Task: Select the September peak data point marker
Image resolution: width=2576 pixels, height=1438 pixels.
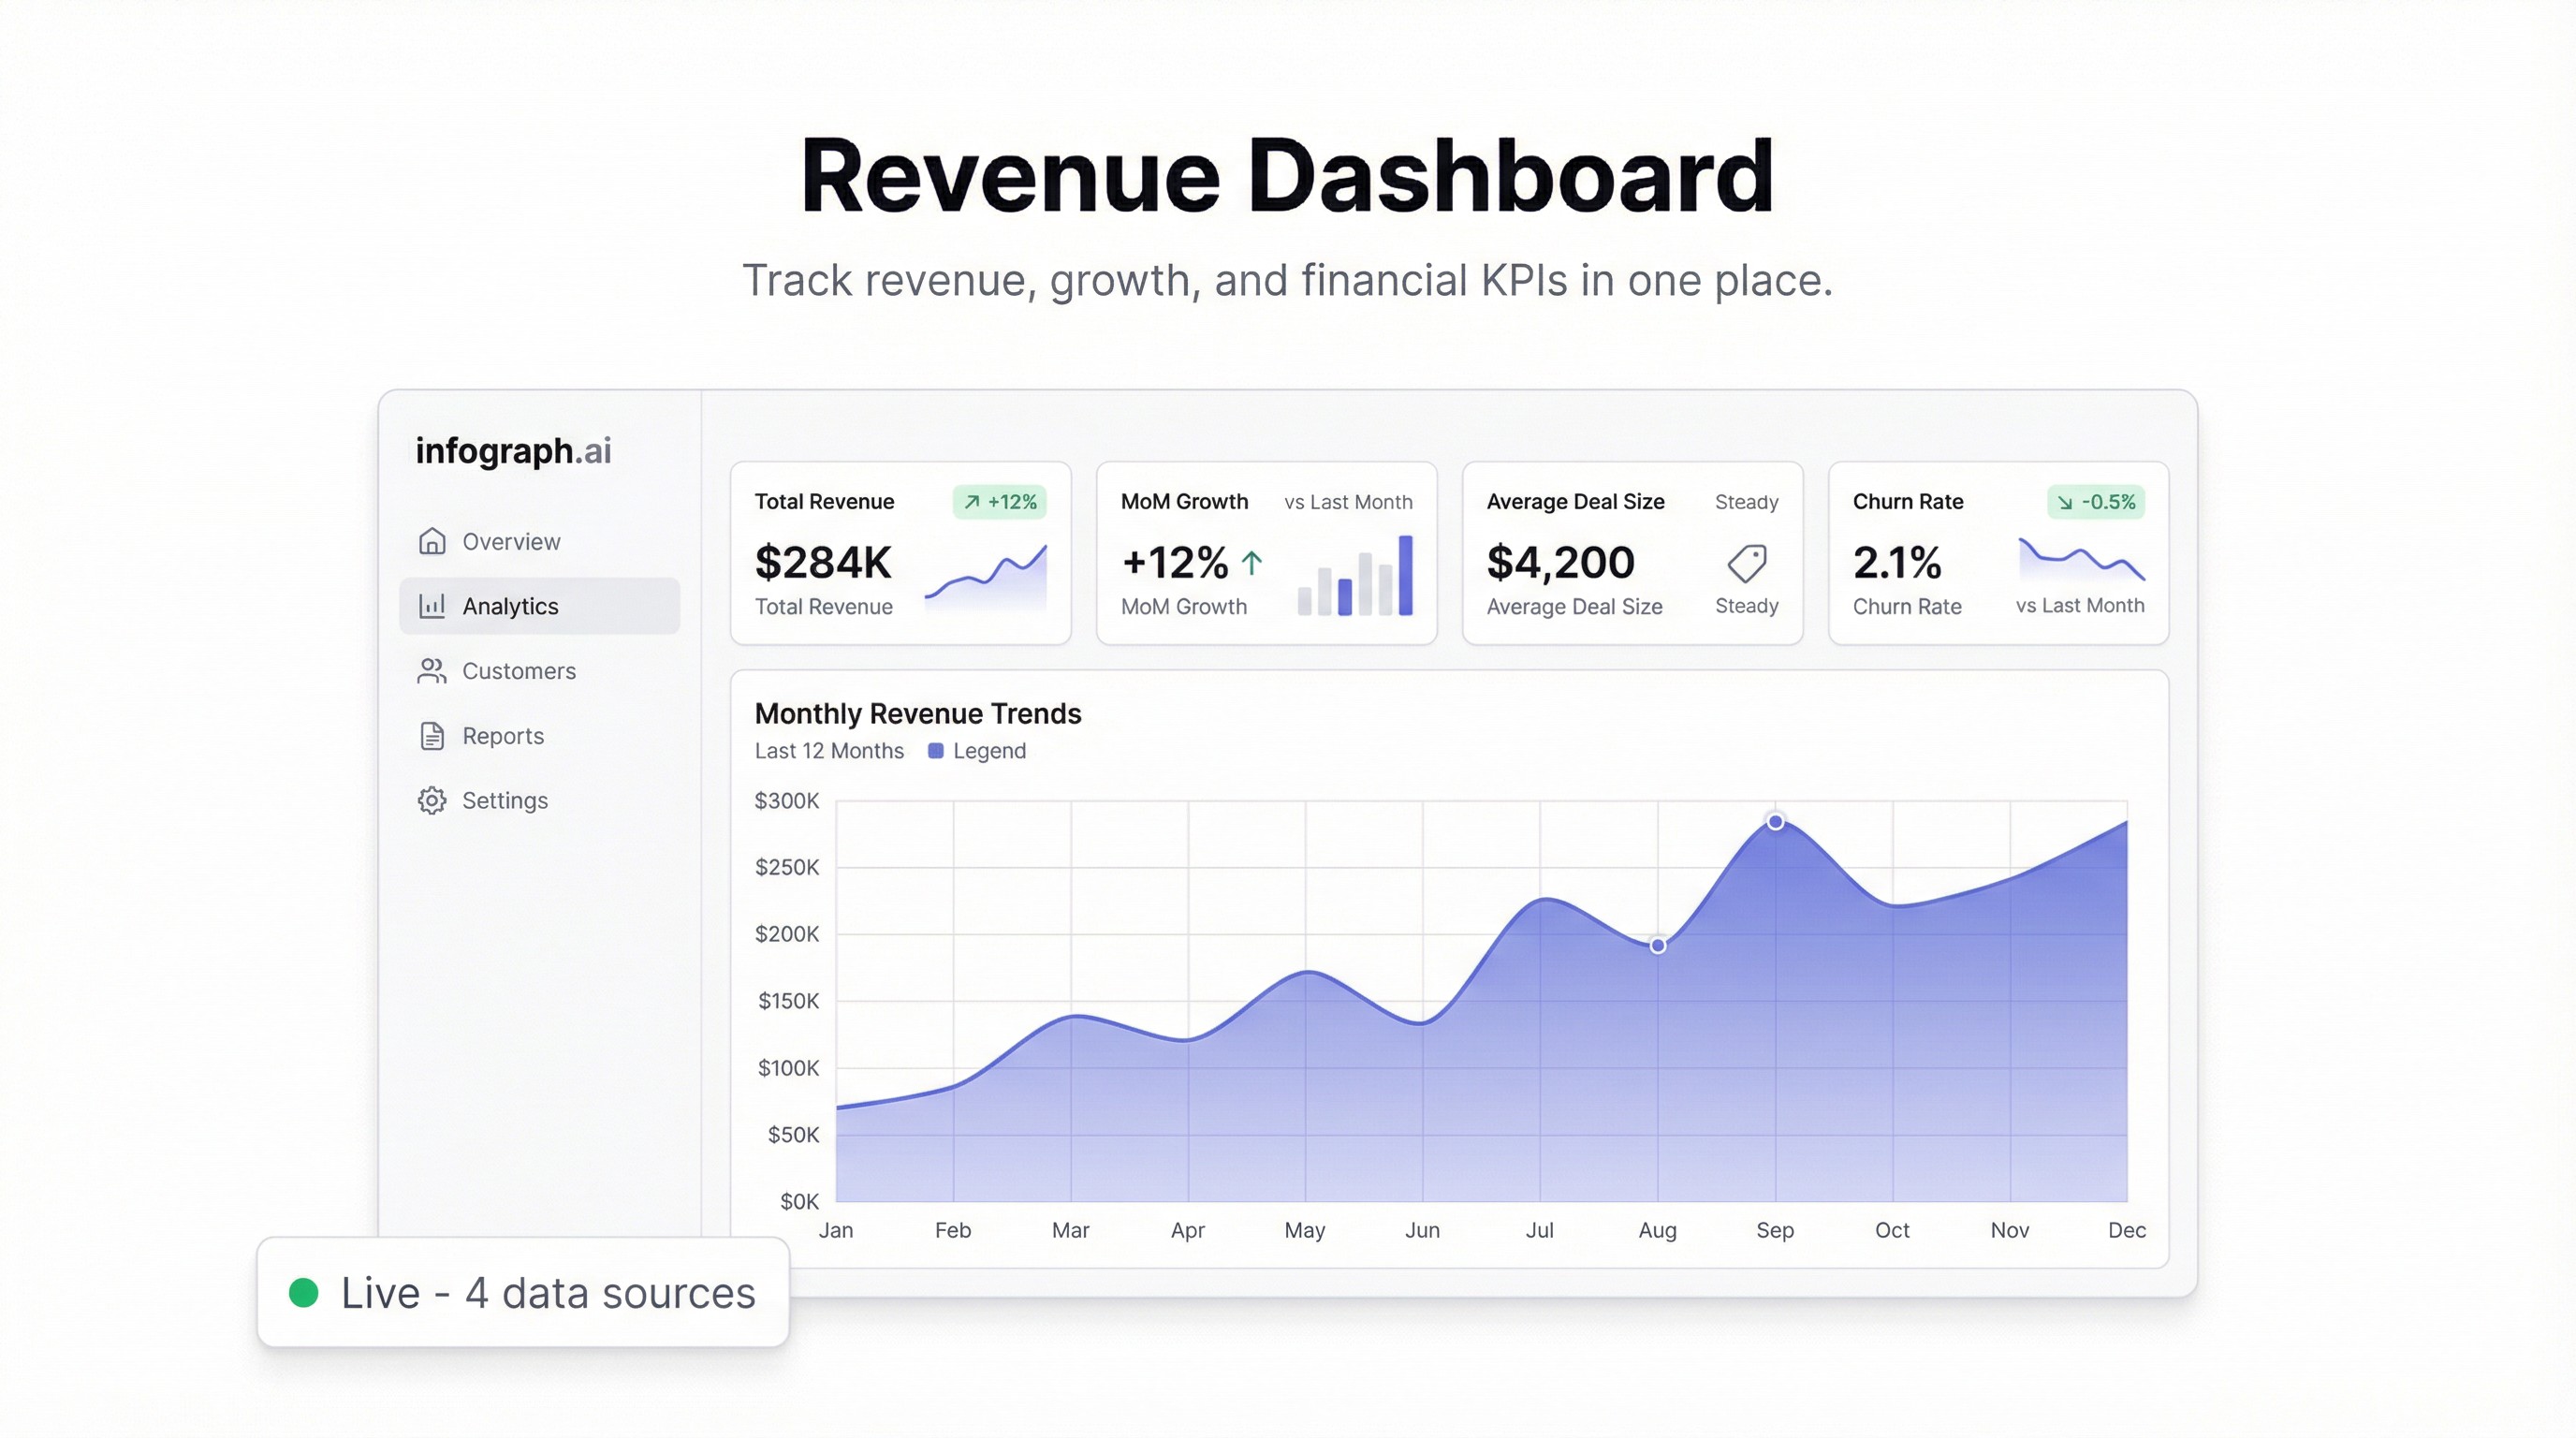Action: [1776, 821]
